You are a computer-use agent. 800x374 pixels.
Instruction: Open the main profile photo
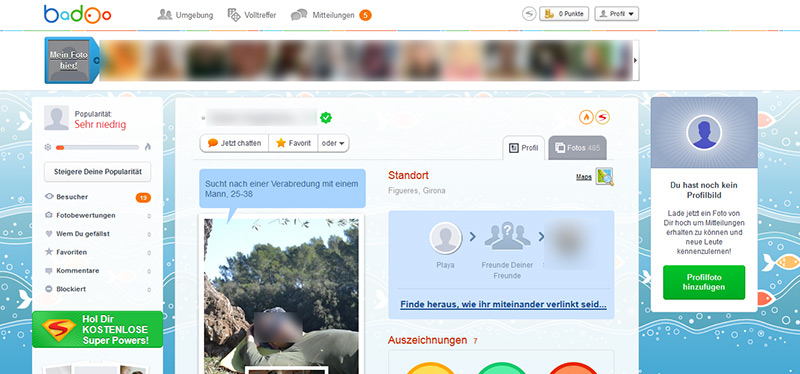pyautogui.click(x=281, y=296)
